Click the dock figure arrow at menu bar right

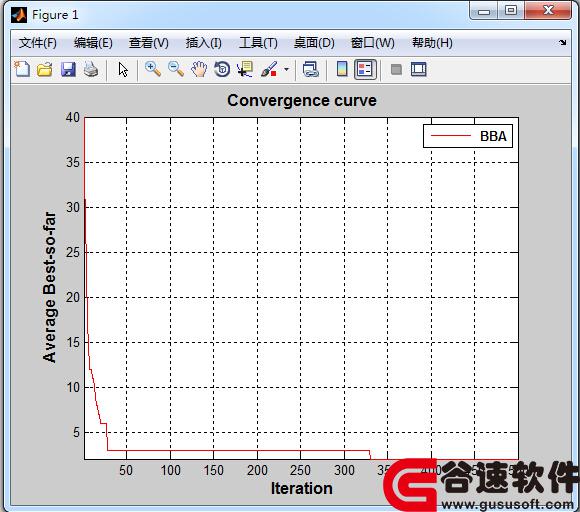pos(563,43)
